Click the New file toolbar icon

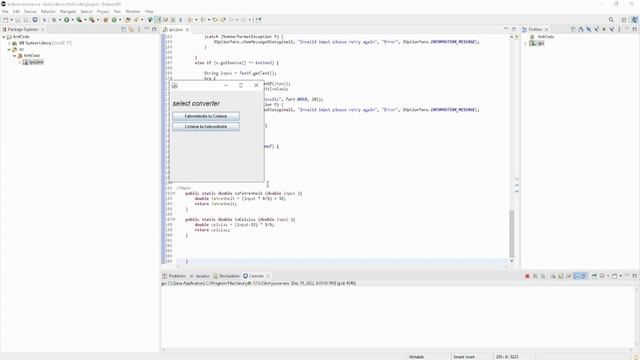point(5,20)
